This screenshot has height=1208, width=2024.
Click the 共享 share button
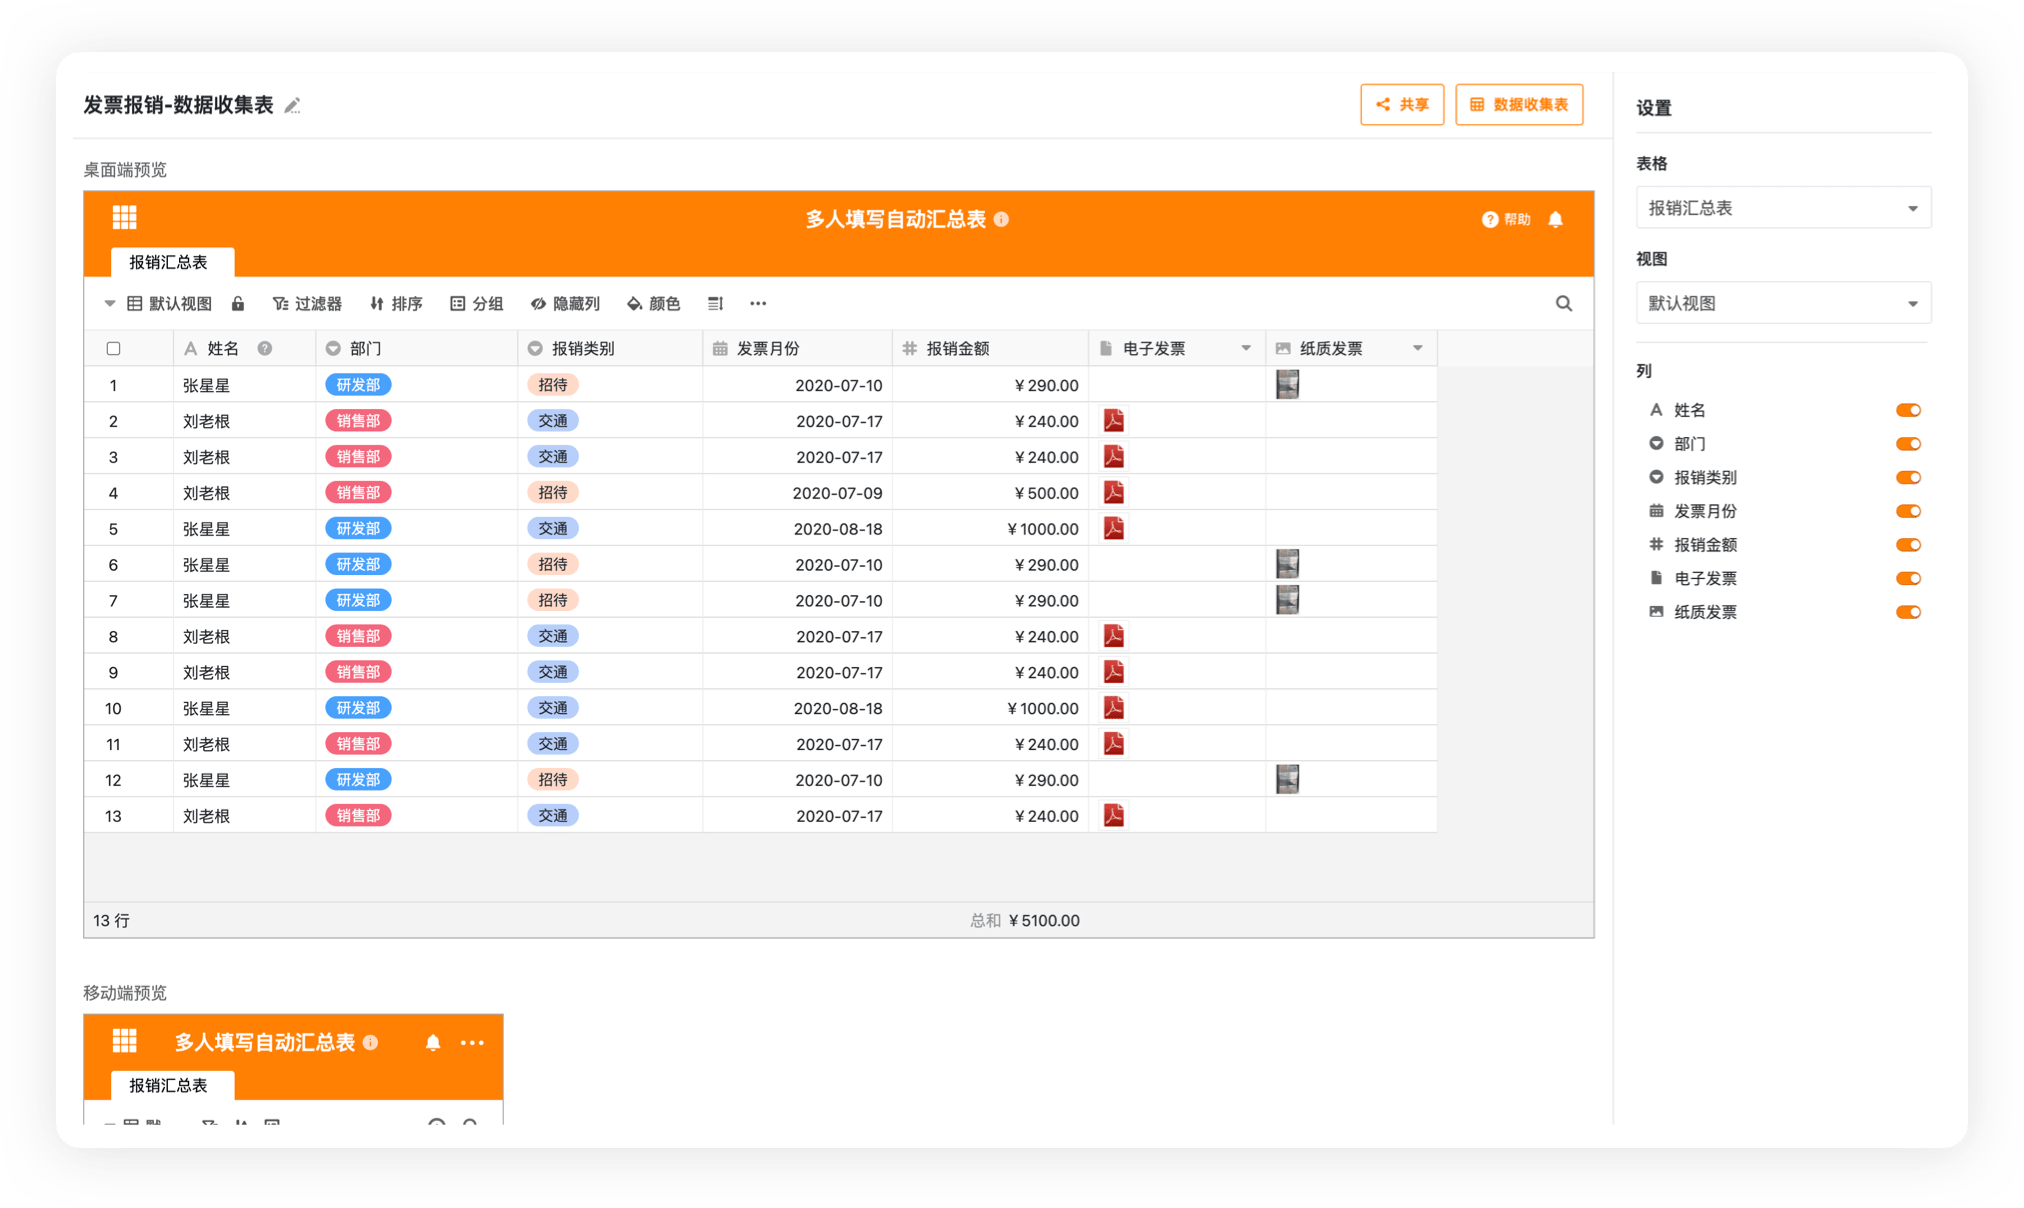coord(1402,104)
